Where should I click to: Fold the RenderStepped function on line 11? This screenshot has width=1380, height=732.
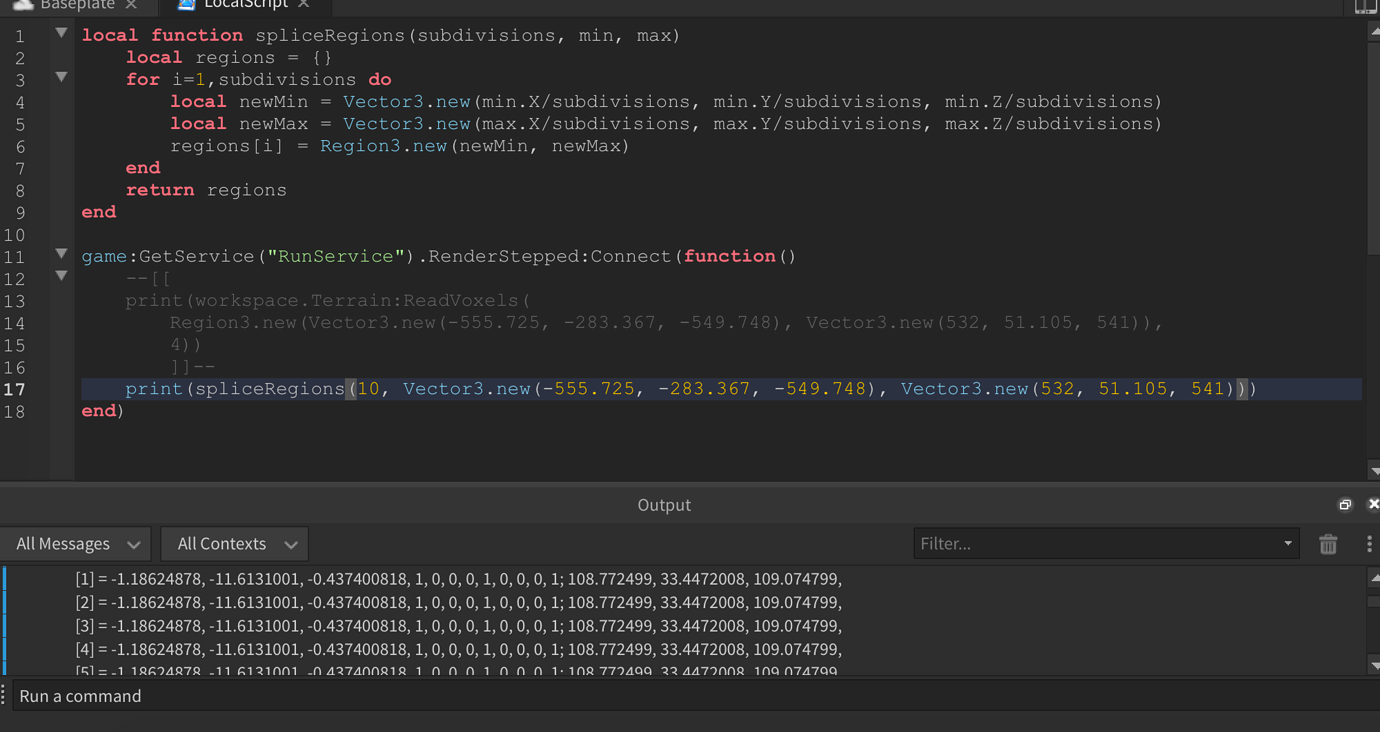[61, 254]
